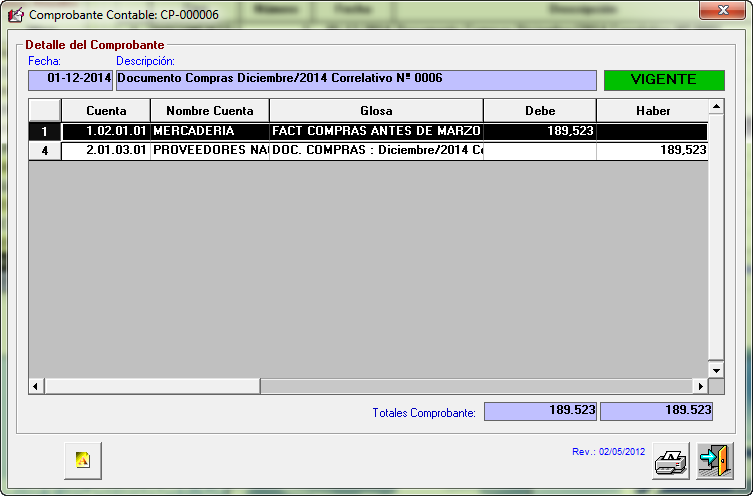Image resolution: width=753 pixels, height=496 pixels.
Task: Click the MERCADERIA account name cell
Action: (x=210, y=132)
